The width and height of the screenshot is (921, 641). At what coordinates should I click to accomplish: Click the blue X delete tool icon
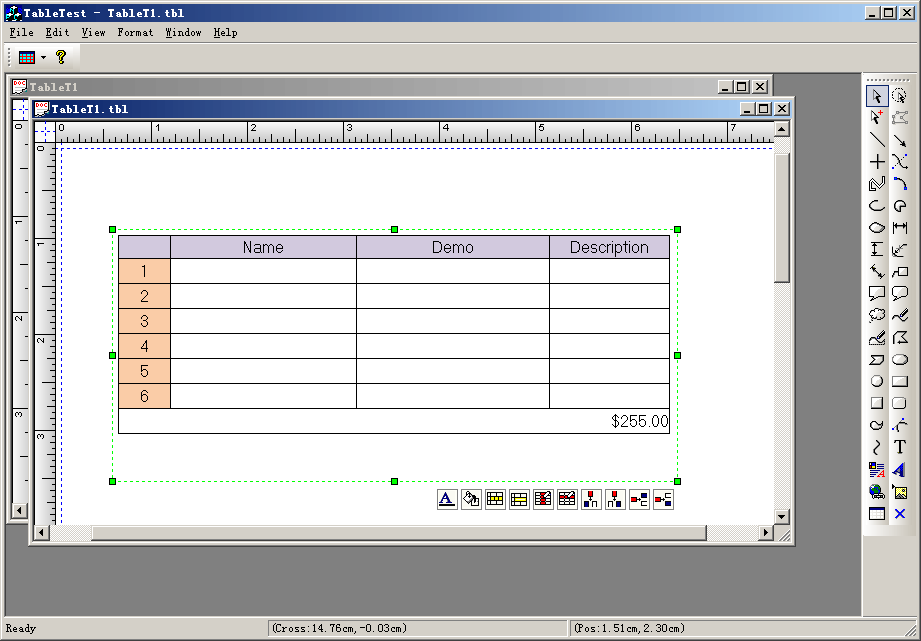pos(899,514)
